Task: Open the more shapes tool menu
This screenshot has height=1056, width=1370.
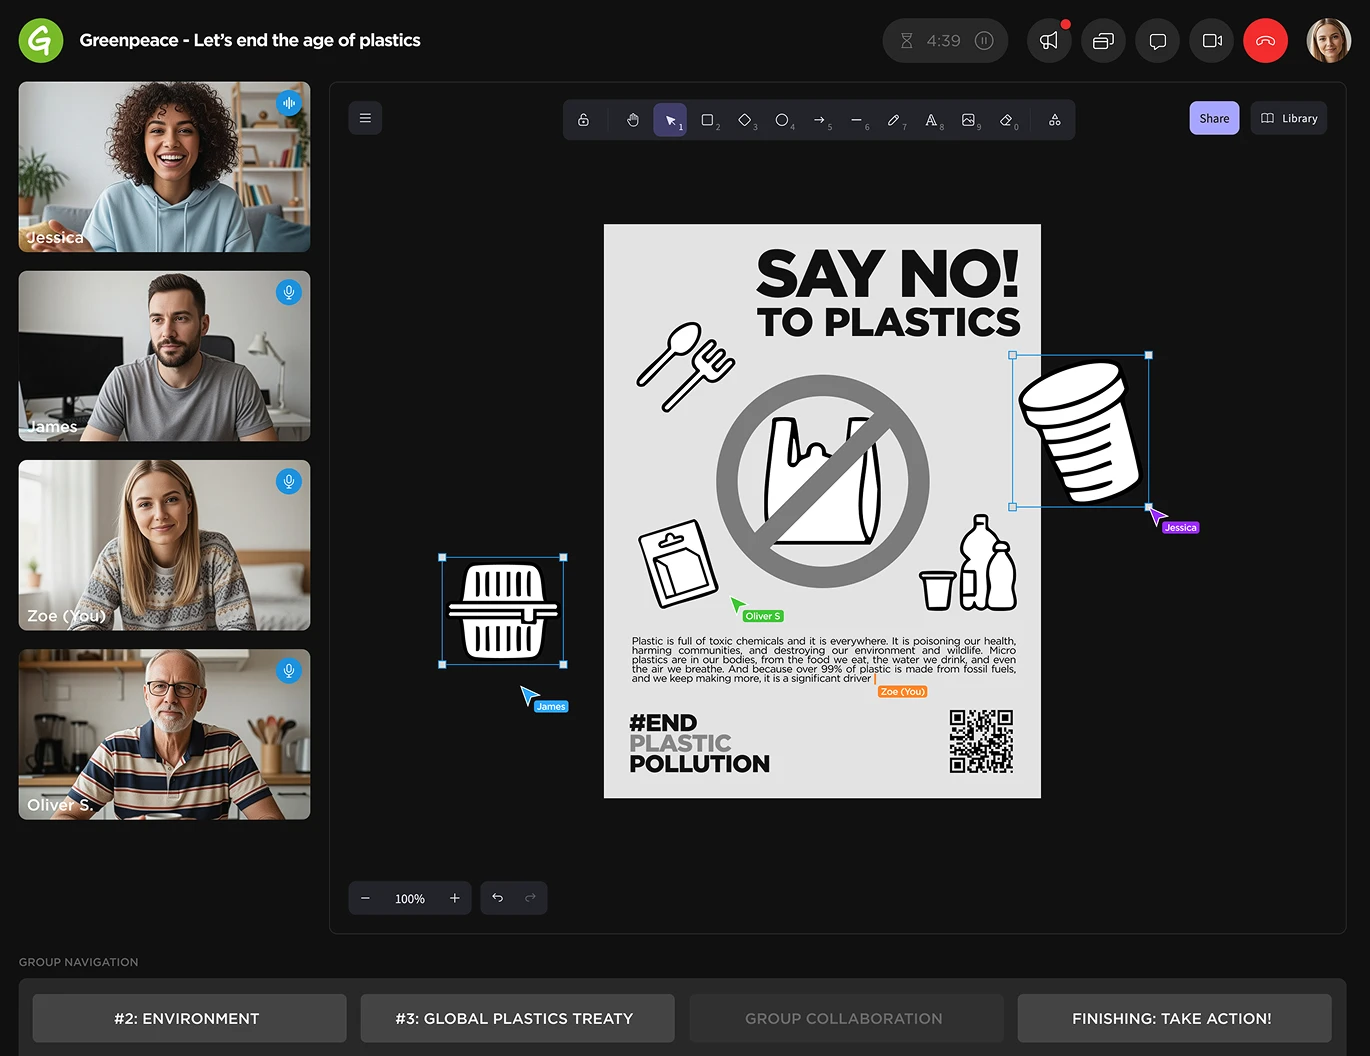Action: (x=1054, y=120)
